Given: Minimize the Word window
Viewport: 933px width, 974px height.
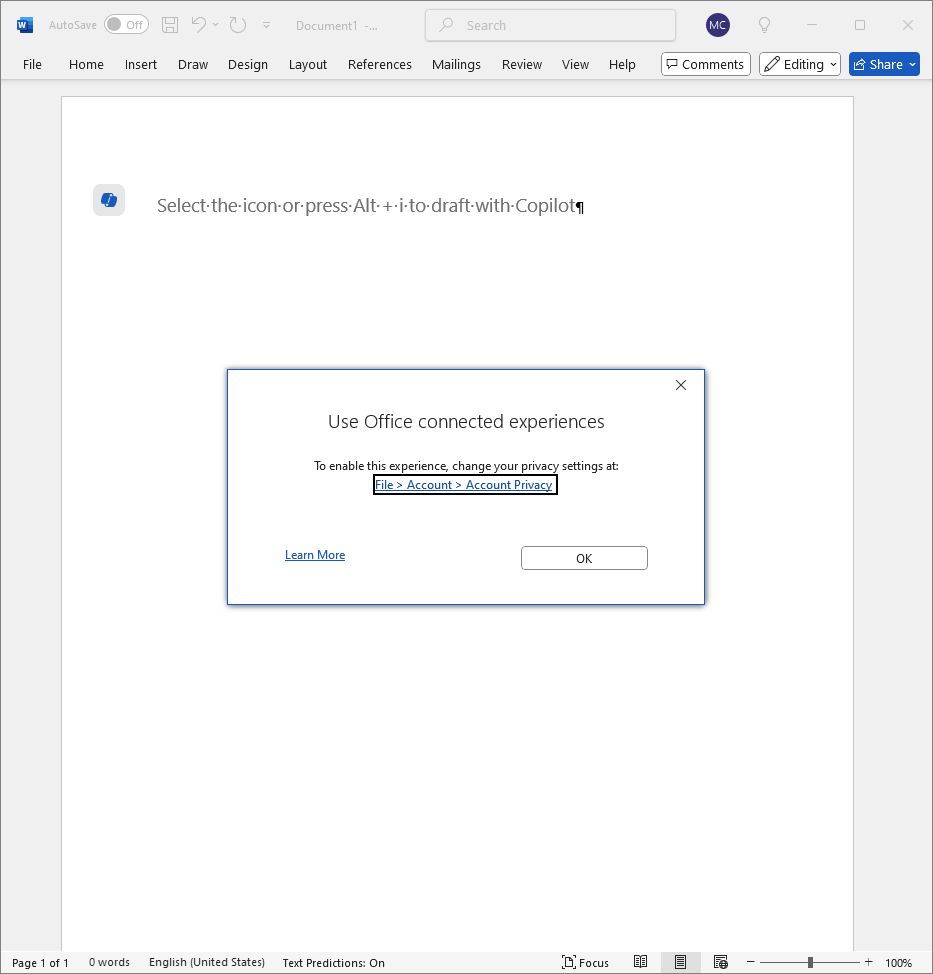Looking at the screenshot, I should (812, 25).
